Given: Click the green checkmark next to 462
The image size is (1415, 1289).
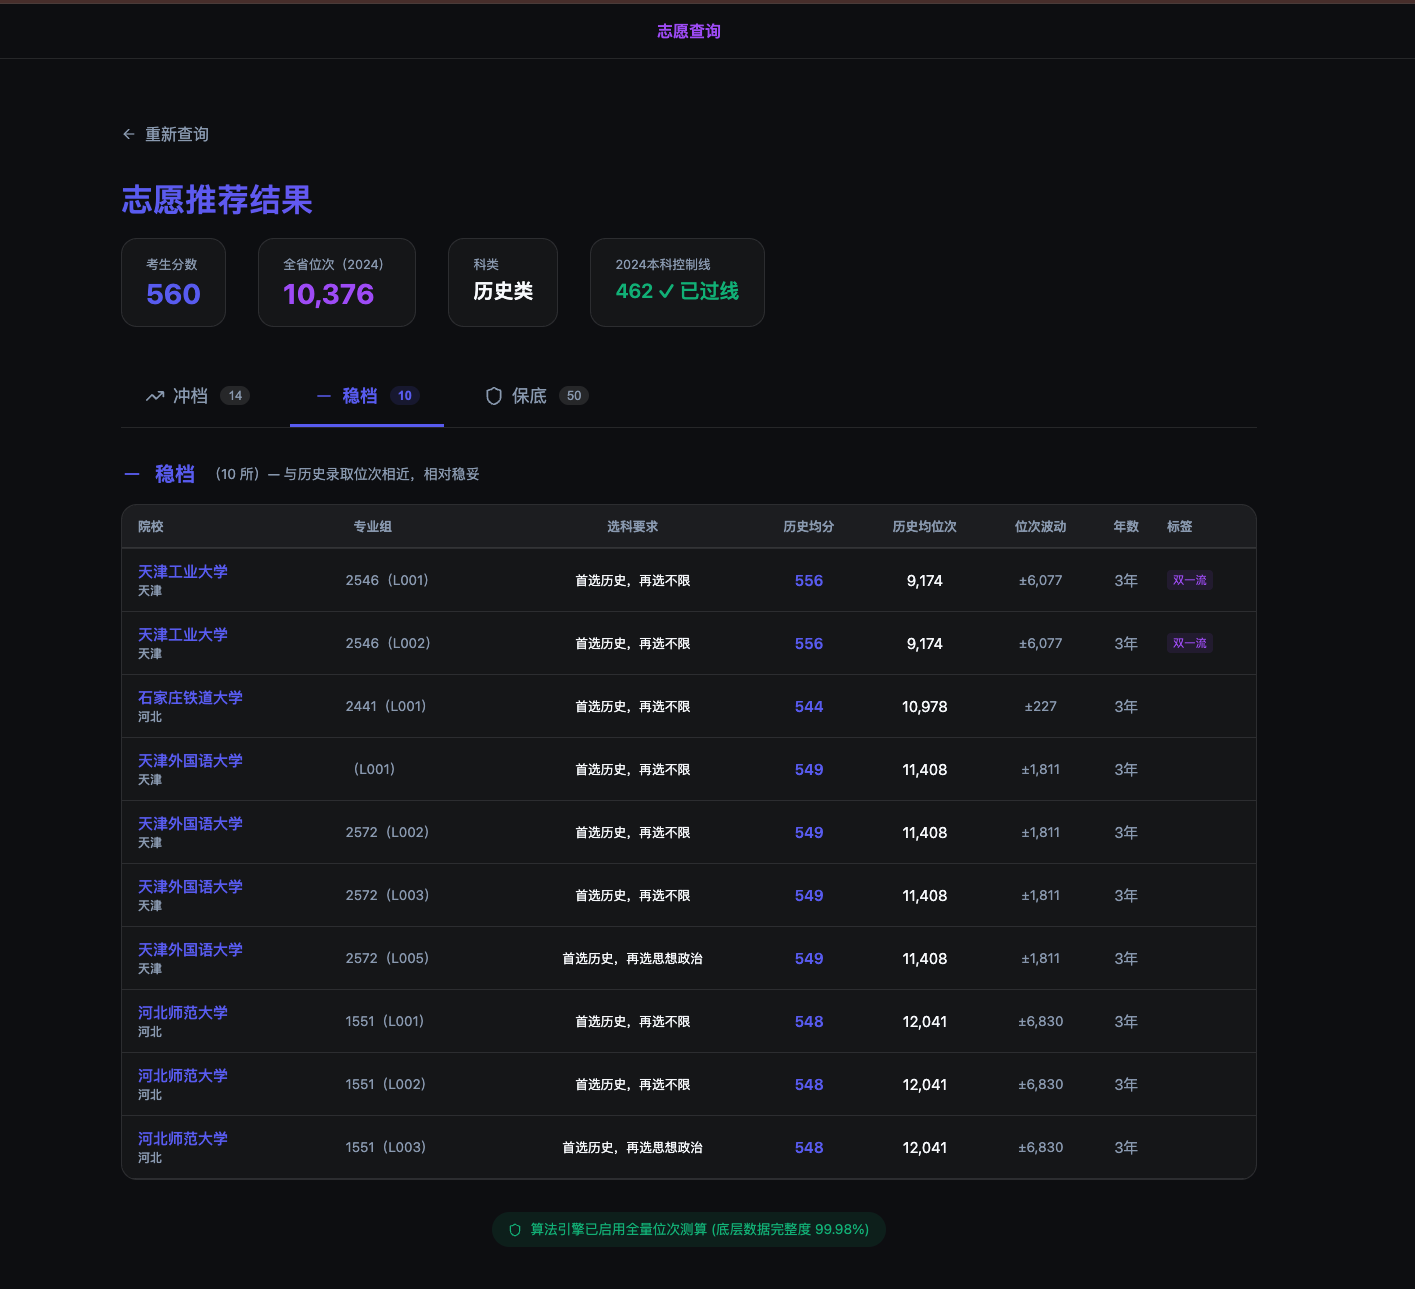Looking at the screenshot, I should pyautogui.click(x=666, y=291).
